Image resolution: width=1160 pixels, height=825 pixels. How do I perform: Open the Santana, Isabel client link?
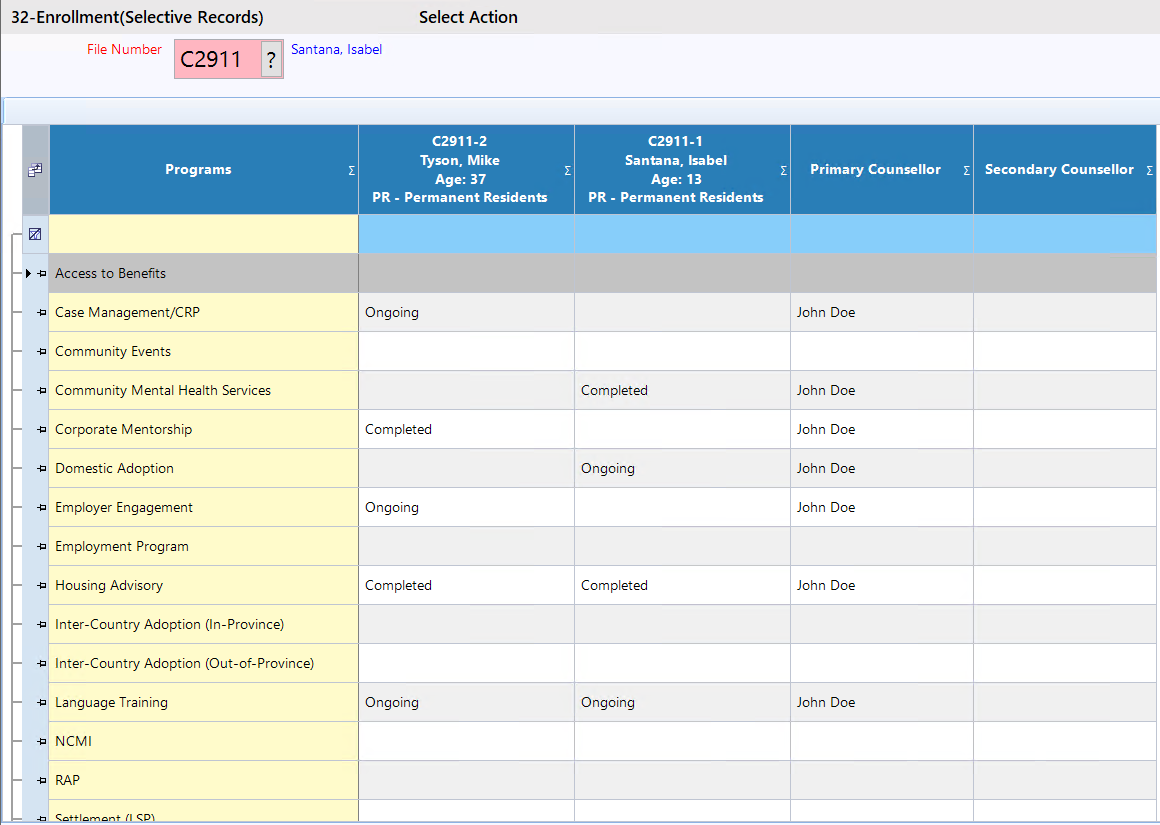337,50
